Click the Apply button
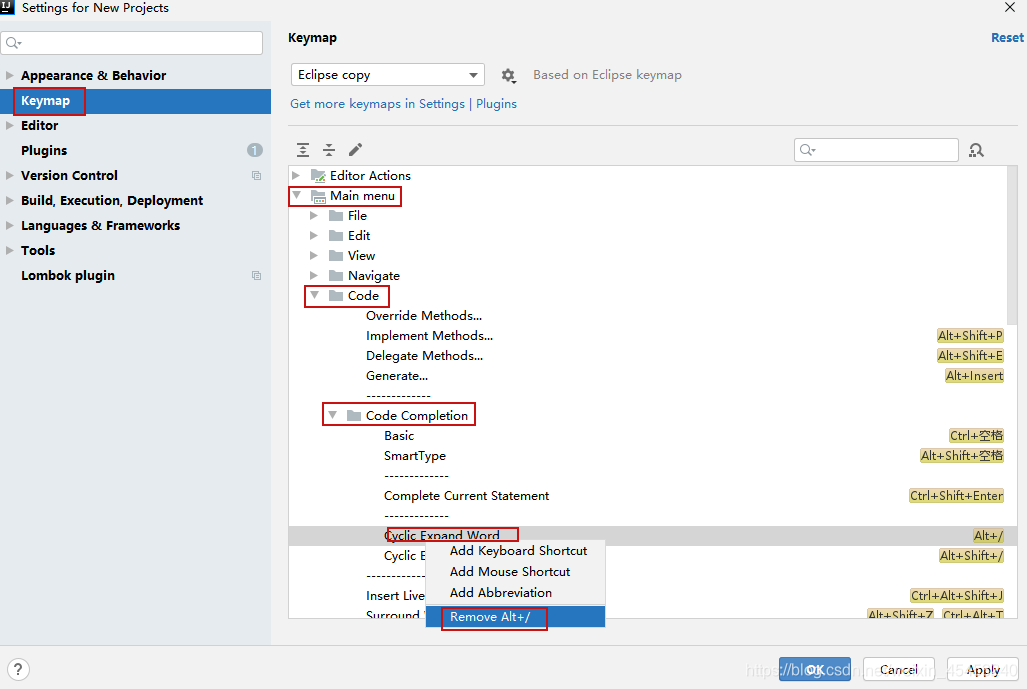 [x=982, y=669]
